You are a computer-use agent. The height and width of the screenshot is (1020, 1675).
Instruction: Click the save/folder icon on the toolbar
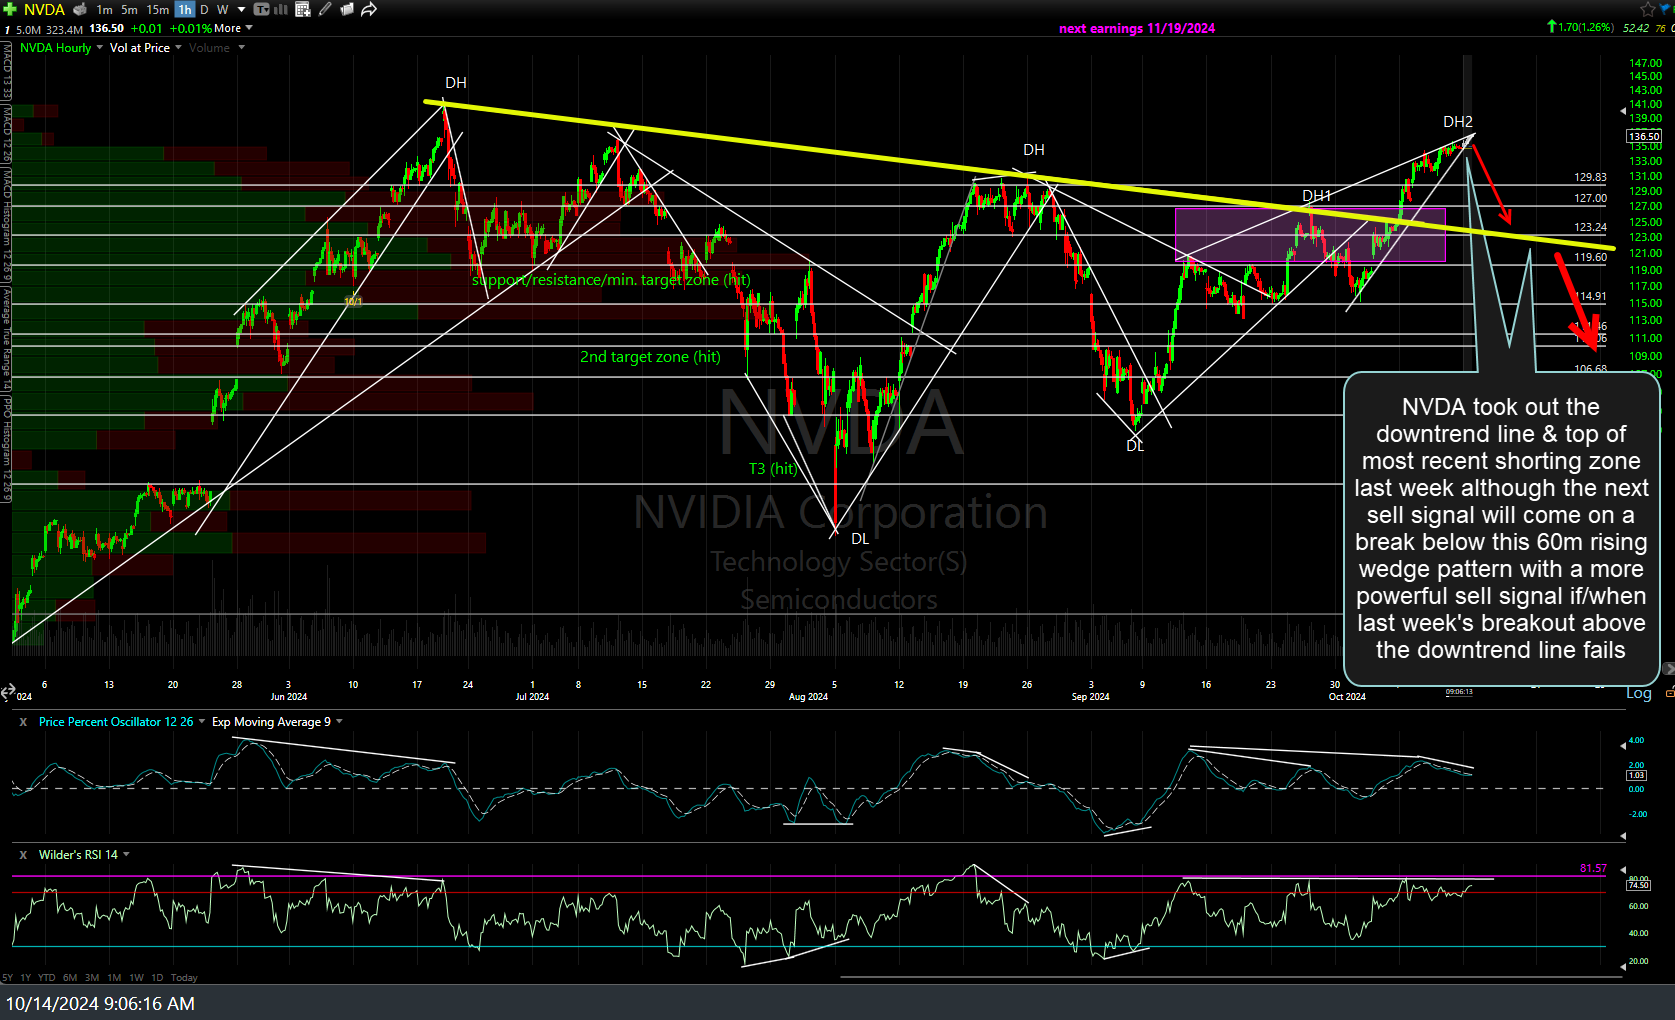(345, 9)
